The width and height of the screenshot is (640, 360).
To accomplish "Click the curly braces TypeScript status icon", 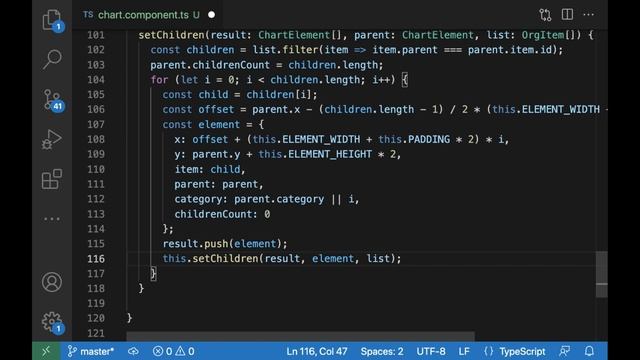I will (x=489, y=351).
